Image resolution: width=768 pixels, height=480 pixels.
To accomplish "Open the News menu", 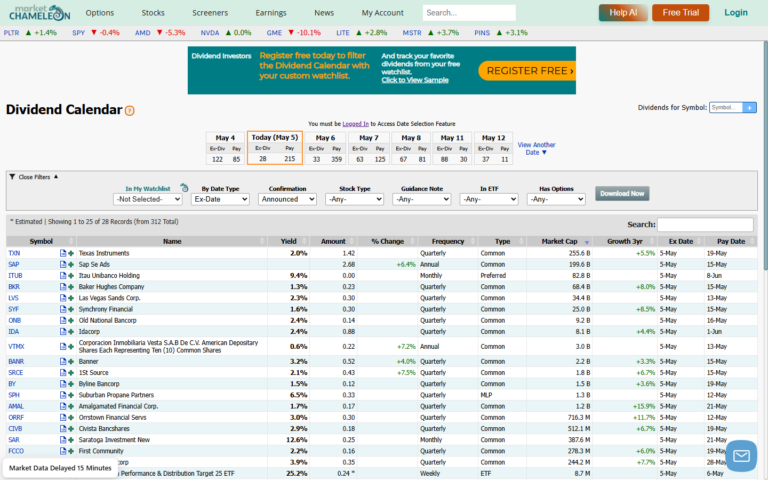I will [x=324, y=13].
